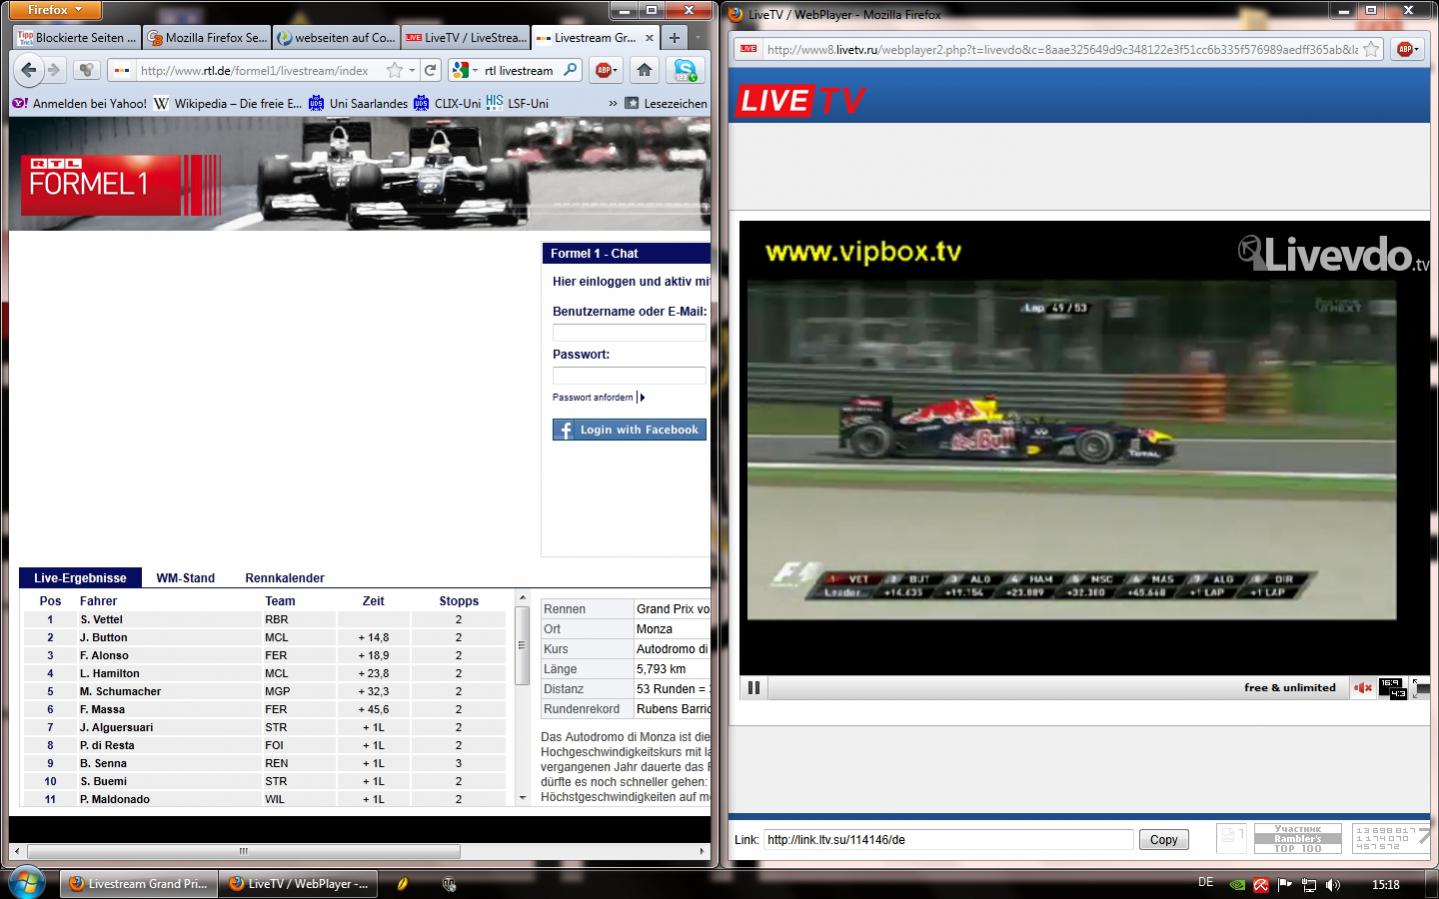Click the Copy button
The height and width of the screenshot is (899, 1439).
[x=1163, y=840]
